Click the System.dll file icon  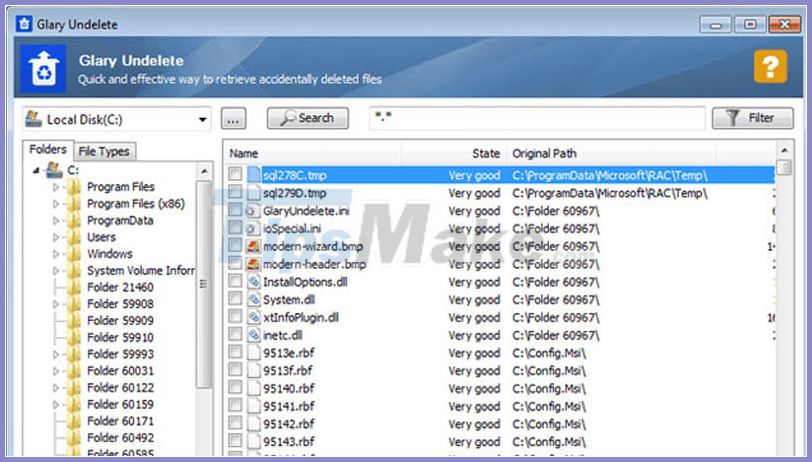click(x=253, y=299)
